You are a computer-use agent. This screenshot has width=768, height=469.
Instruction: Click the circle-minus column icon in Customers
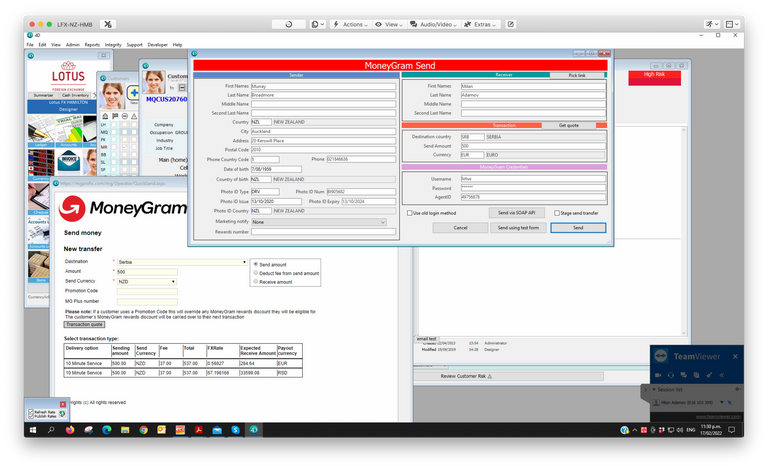pos(124,116)
